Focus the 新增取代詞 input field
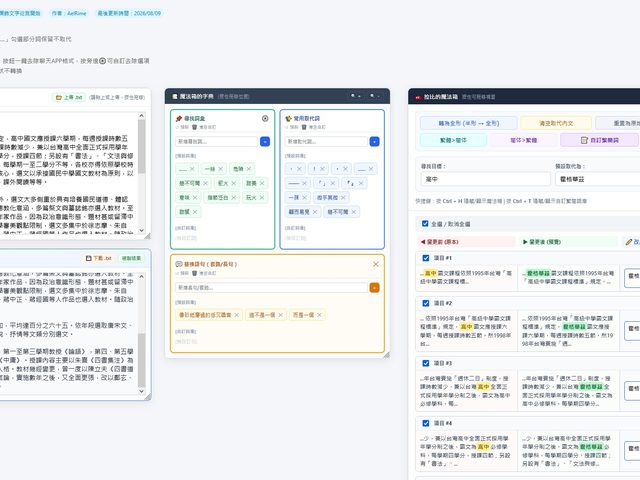 click(326, 142)
